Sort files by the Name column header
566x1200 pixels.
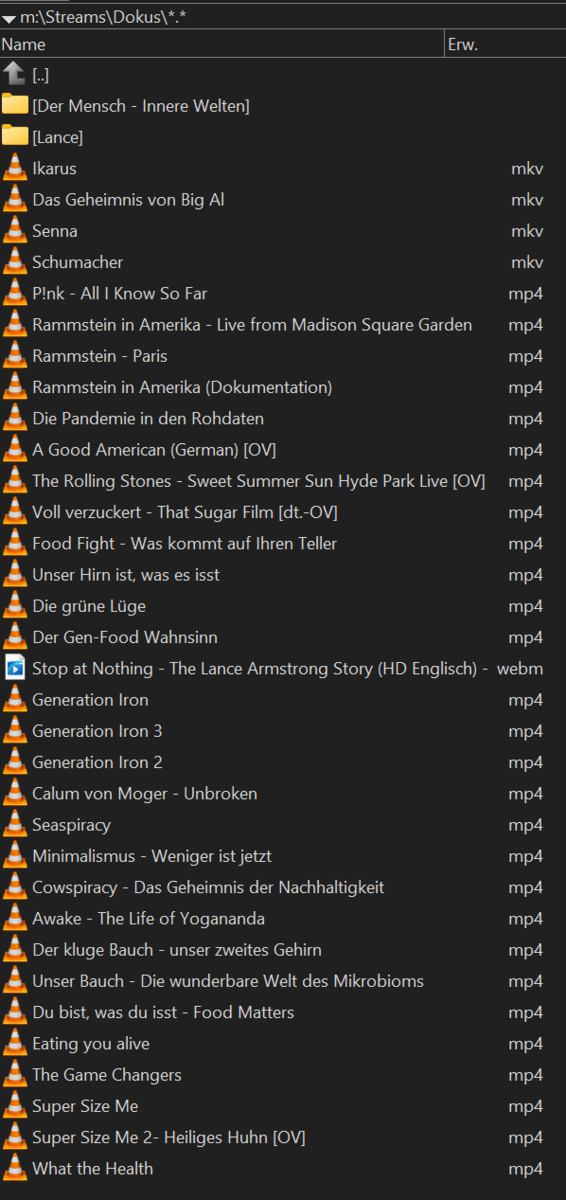[222, 44]
